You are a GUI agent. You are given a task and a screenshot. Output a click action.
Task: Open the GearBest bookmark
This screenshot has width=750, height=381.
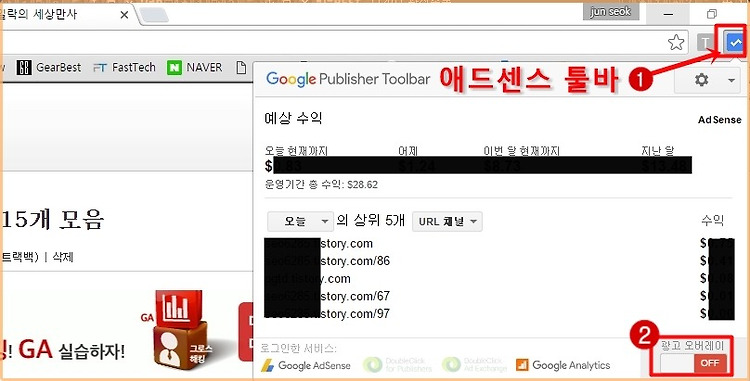(x=49, y=67)
